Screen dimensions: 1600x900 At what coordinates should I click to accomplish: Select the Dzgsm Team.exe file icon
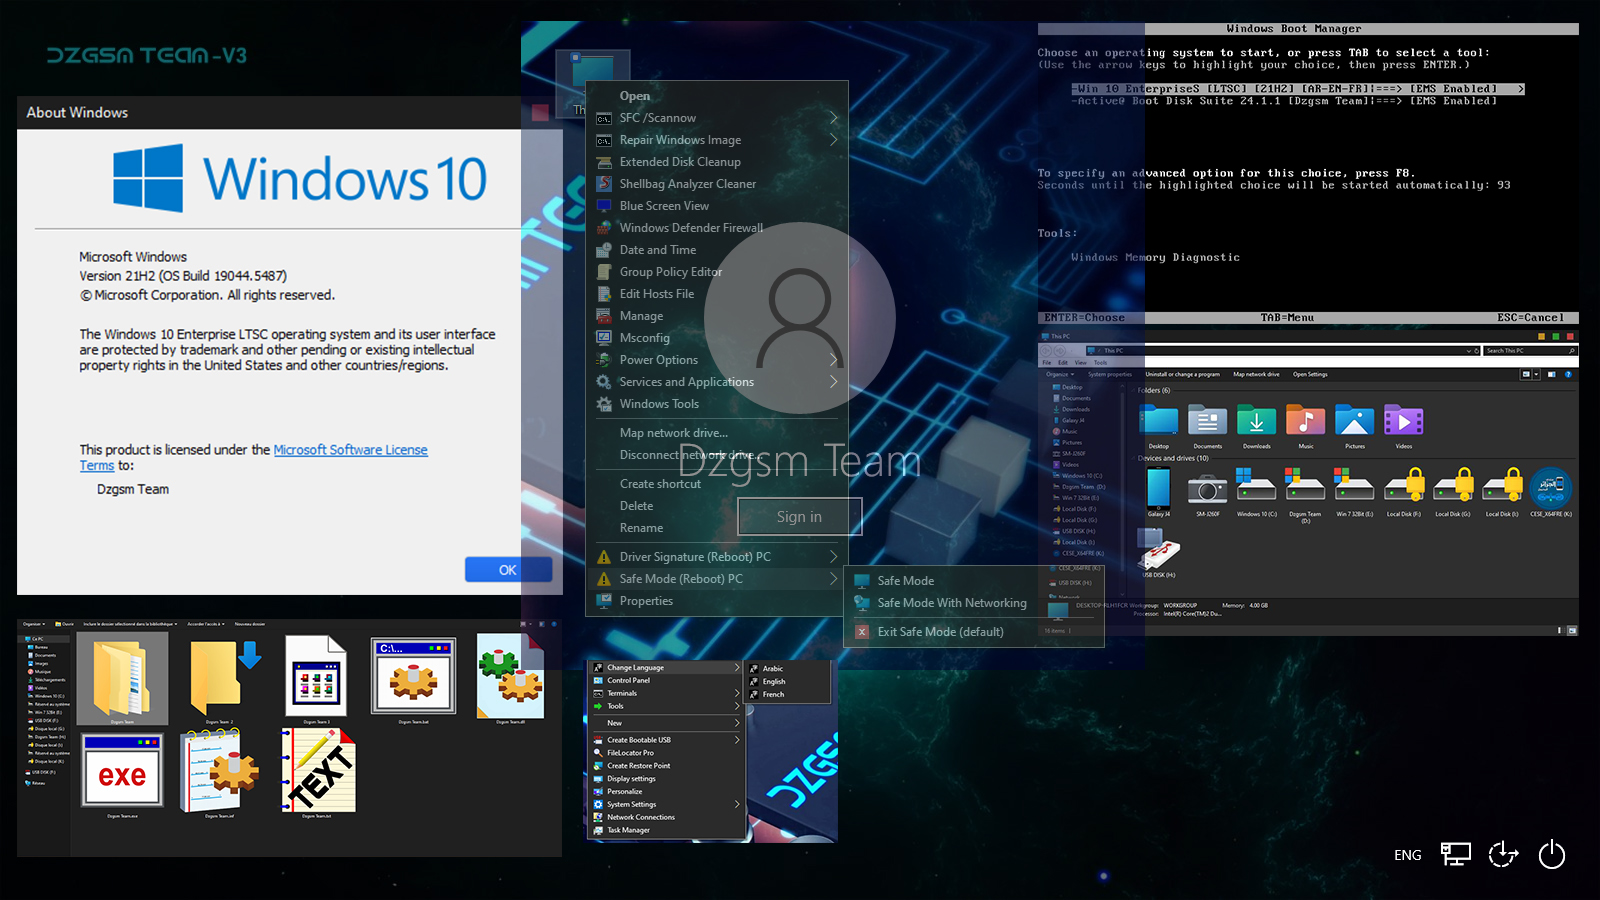coord(121,771)
